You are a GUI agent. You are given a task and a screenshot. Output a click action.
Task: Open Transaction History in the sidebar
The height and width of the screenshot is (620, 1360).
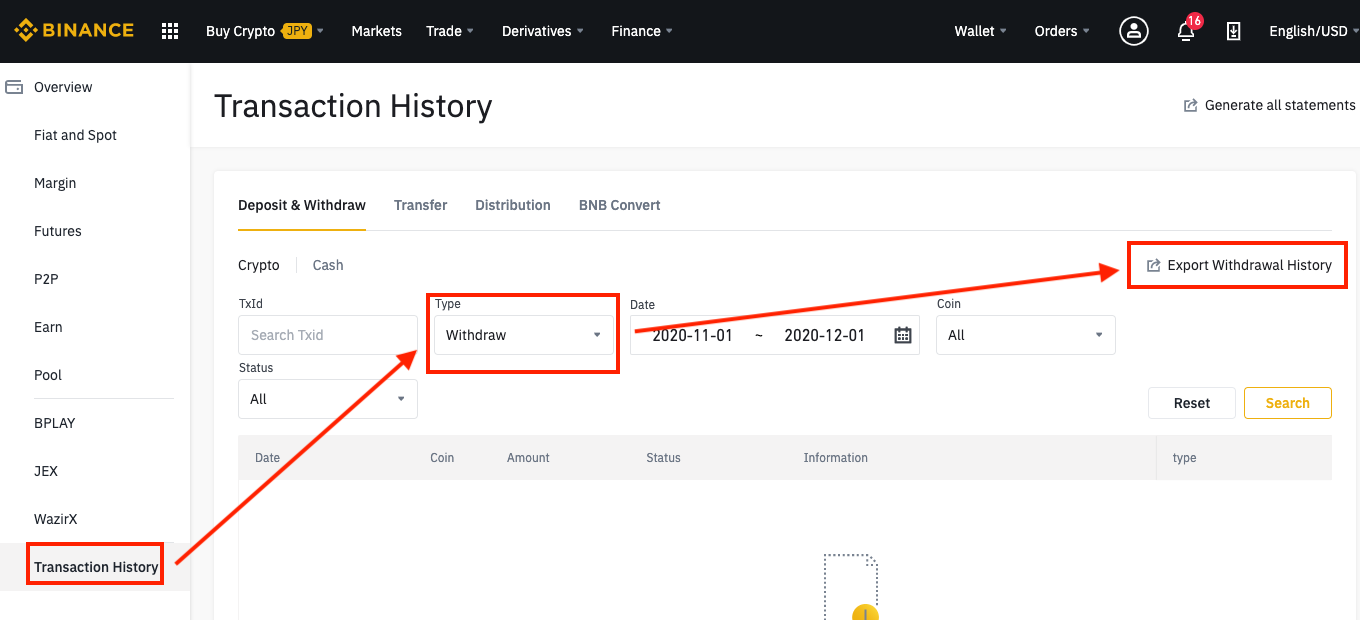tap(96, 567)
